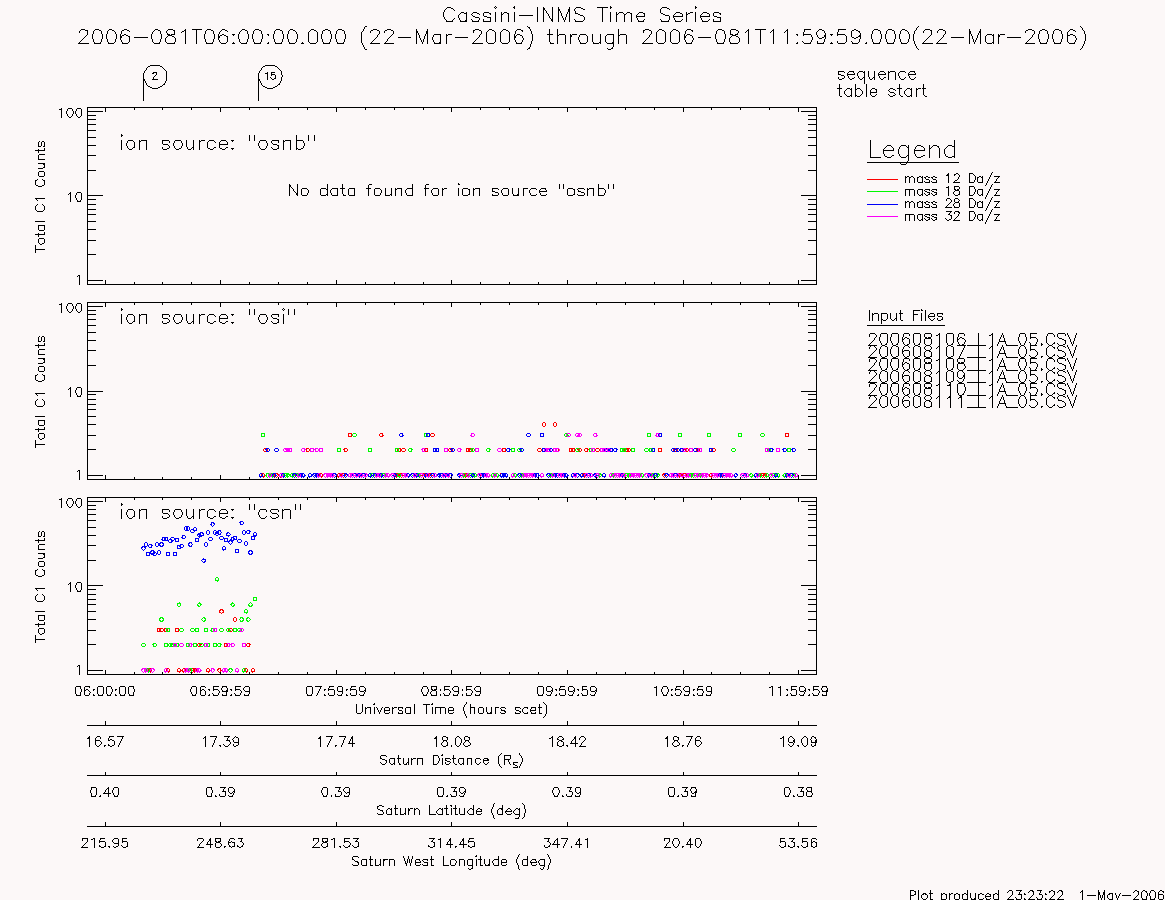
Task: Click the sequence table marker labeled 15
Action: coord(270,76)
